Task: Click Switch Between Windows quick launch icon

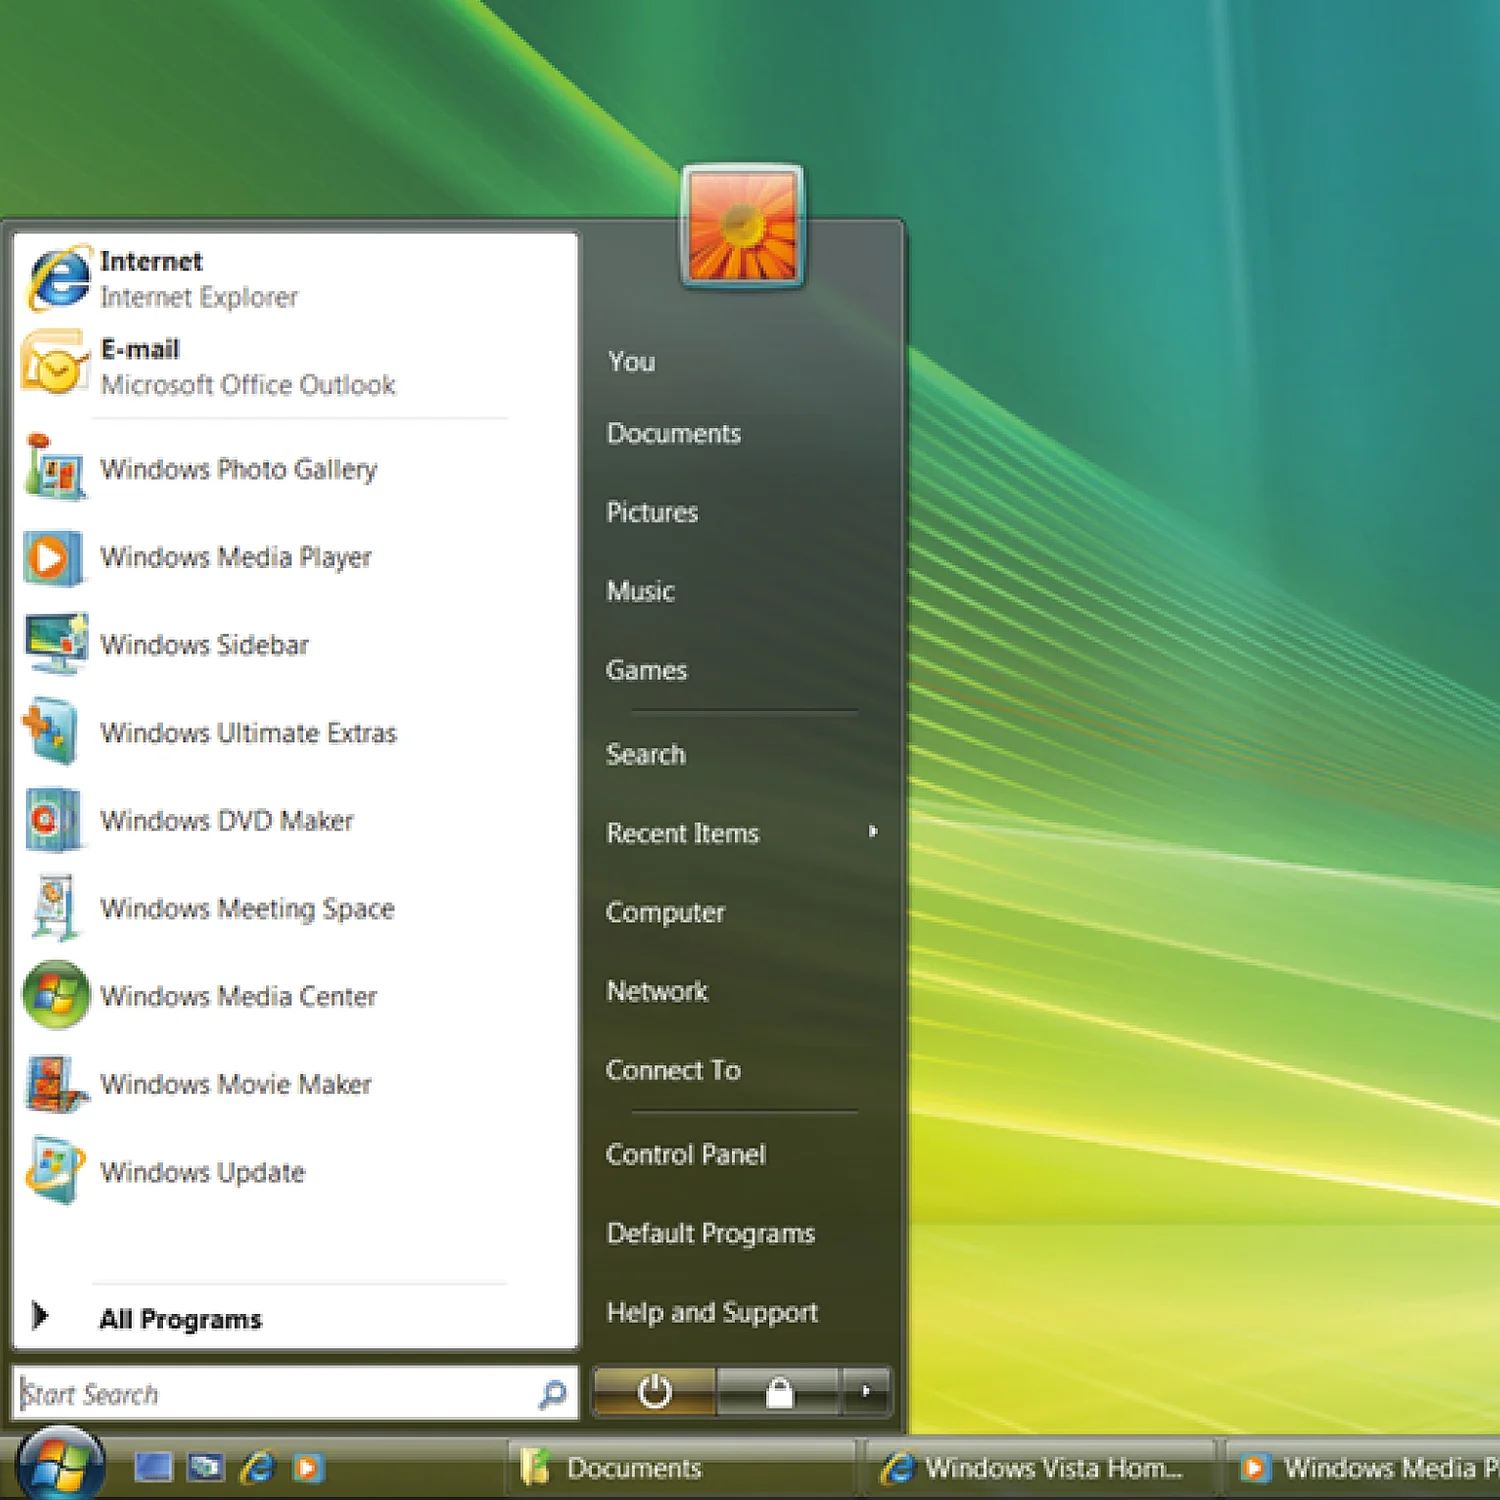Action: (x=206, y=1467)
